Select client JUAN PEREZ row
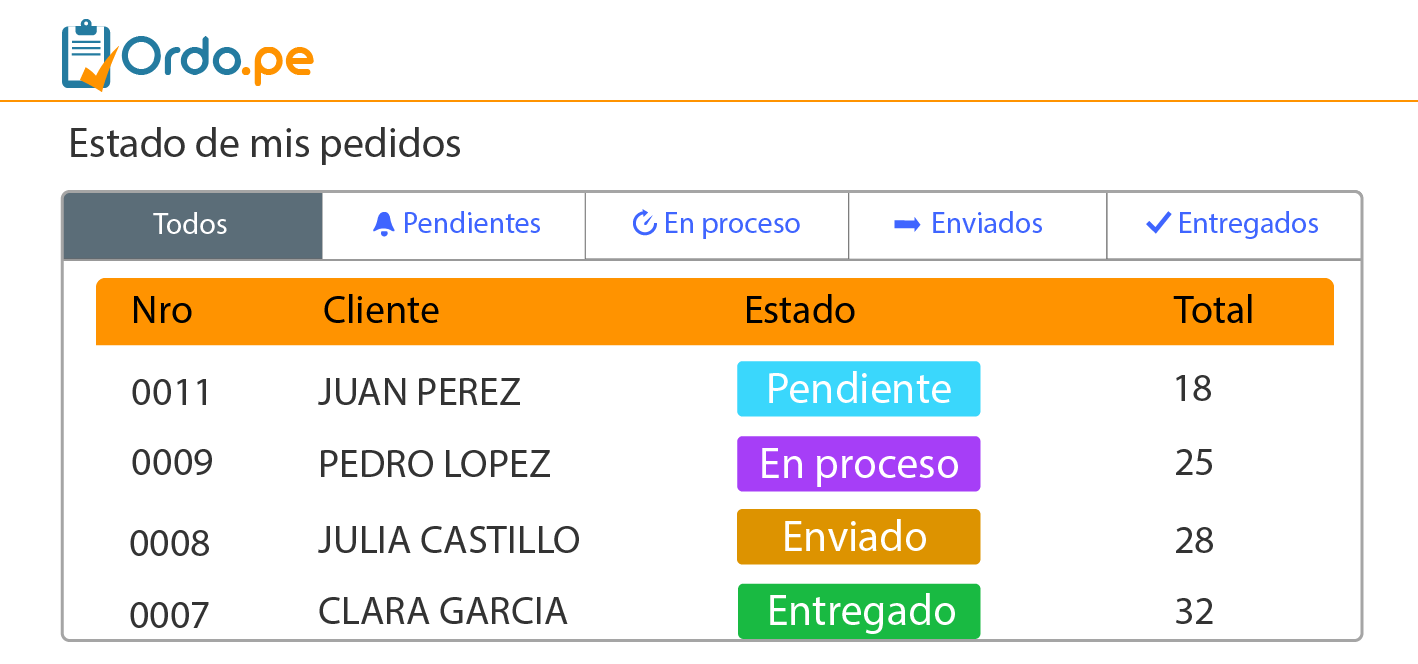Viewport: 1418px width, 664px height. point(419,392)
